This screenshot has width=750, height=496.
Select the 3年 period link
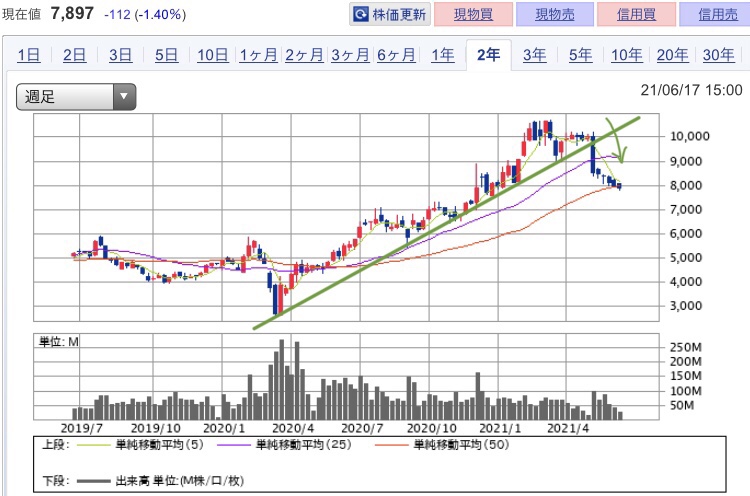point(534,55)
